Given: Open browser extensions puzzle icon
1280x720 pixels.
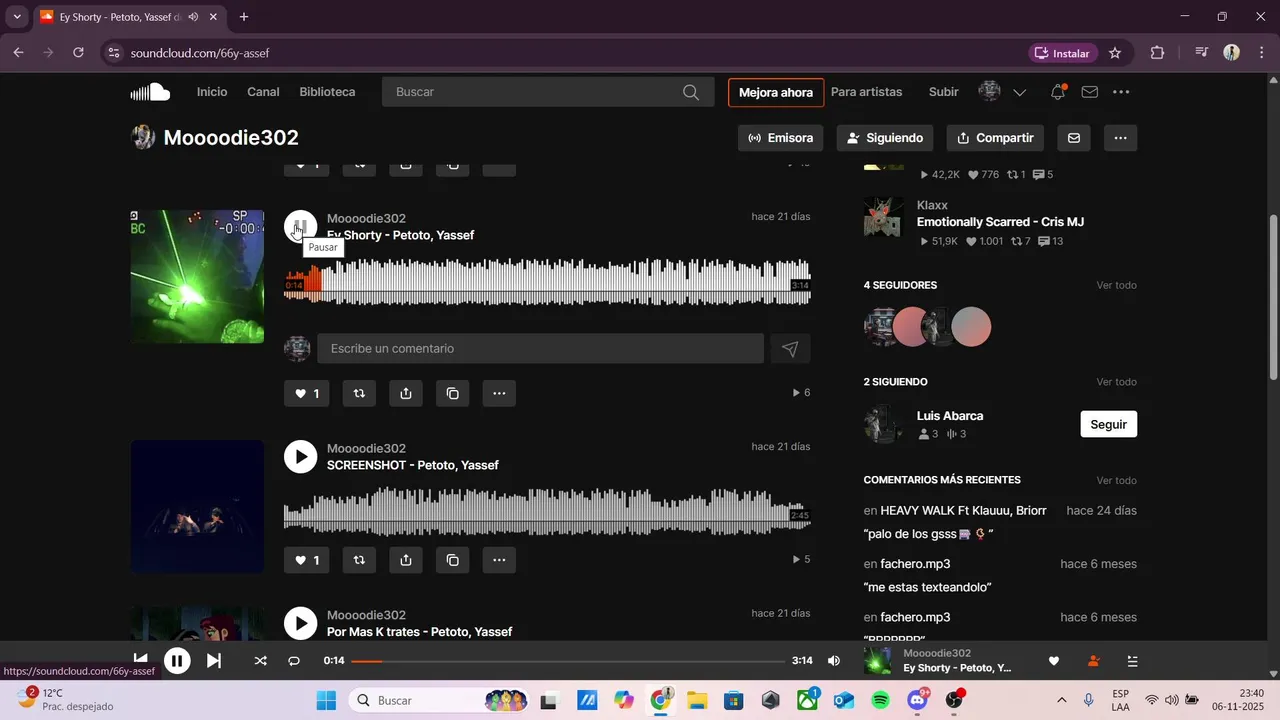Looking at the screenshot, I should click(x=1158, y=53).
